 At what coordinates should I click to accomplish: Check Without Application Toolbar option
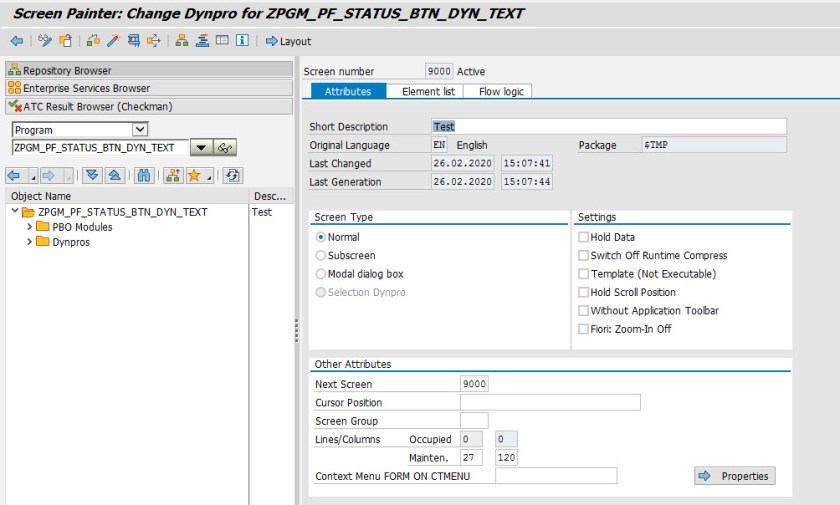(583, 311)
